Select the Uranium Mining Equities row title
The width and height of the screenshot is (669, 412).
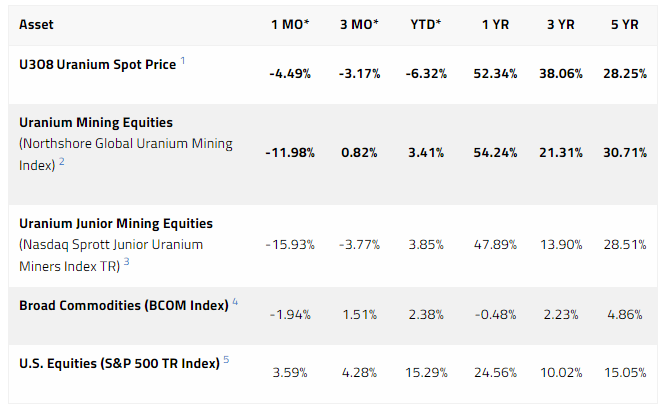coord(96,122)
